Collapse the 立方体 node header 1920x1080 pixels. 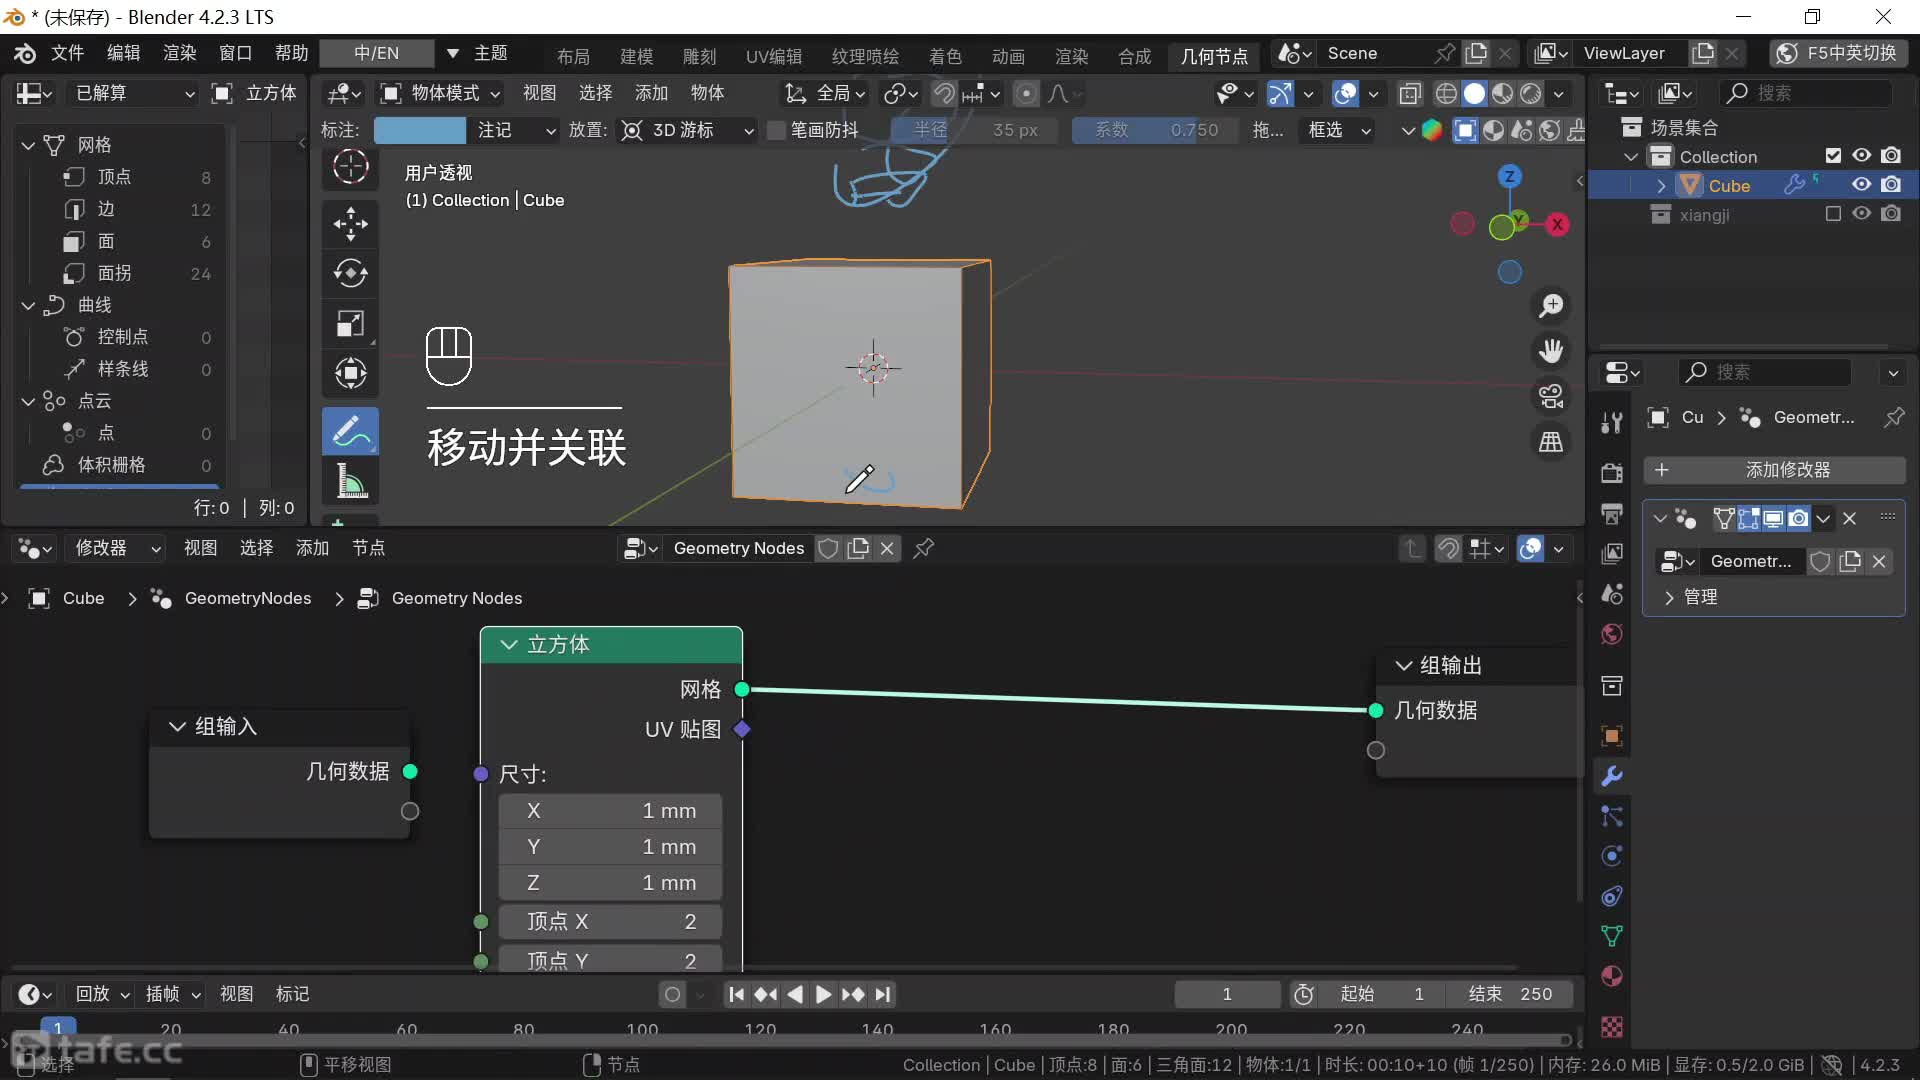[509, 645]
